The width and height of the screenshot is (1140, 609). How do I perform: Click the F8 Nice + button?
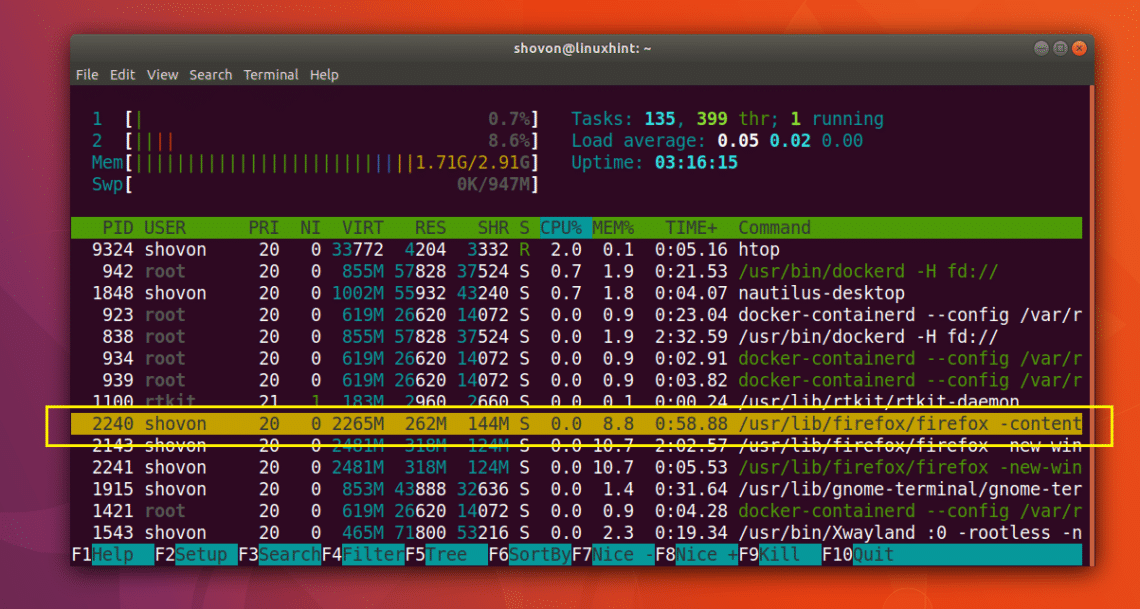pyautogui.click(x=697, y=554)
